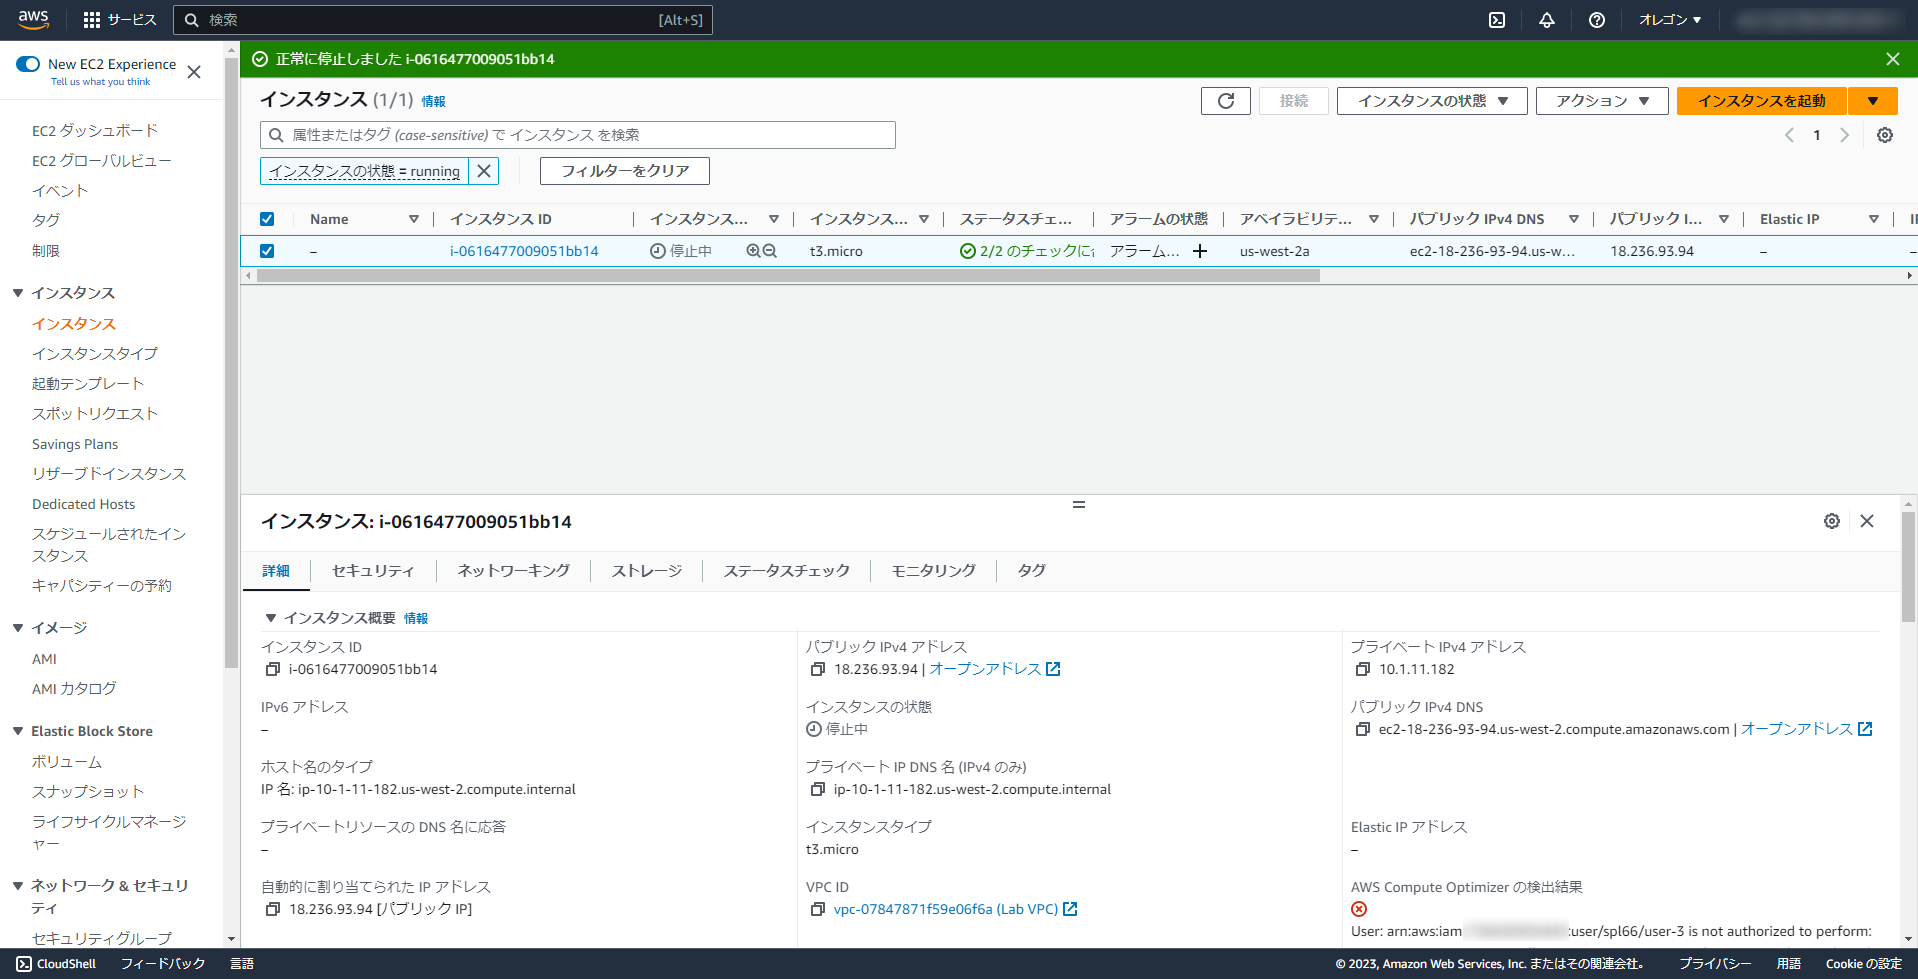Open the アクション dropdown
This screenshot has height=979, width=1918.
1601,100
